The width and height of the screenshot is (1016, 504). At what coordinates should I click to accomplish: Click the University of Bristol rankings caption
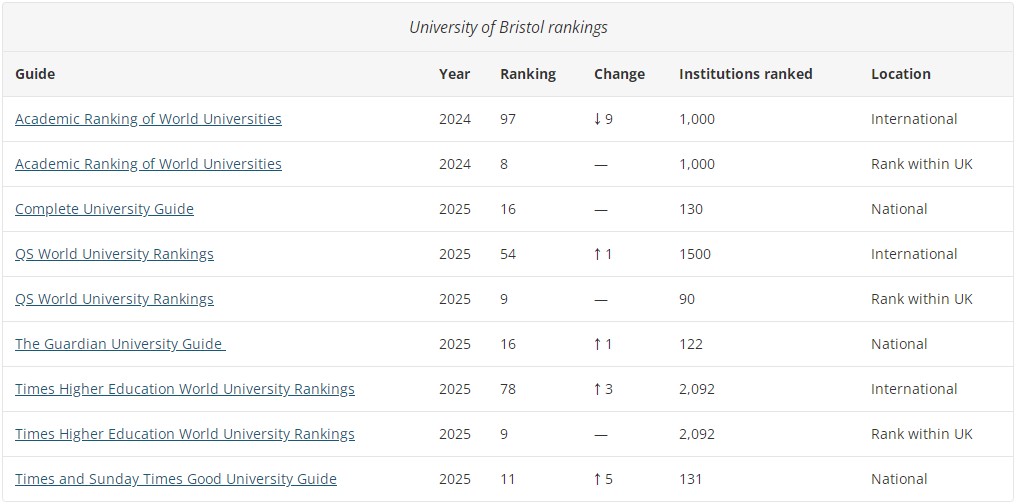(508, 27)
